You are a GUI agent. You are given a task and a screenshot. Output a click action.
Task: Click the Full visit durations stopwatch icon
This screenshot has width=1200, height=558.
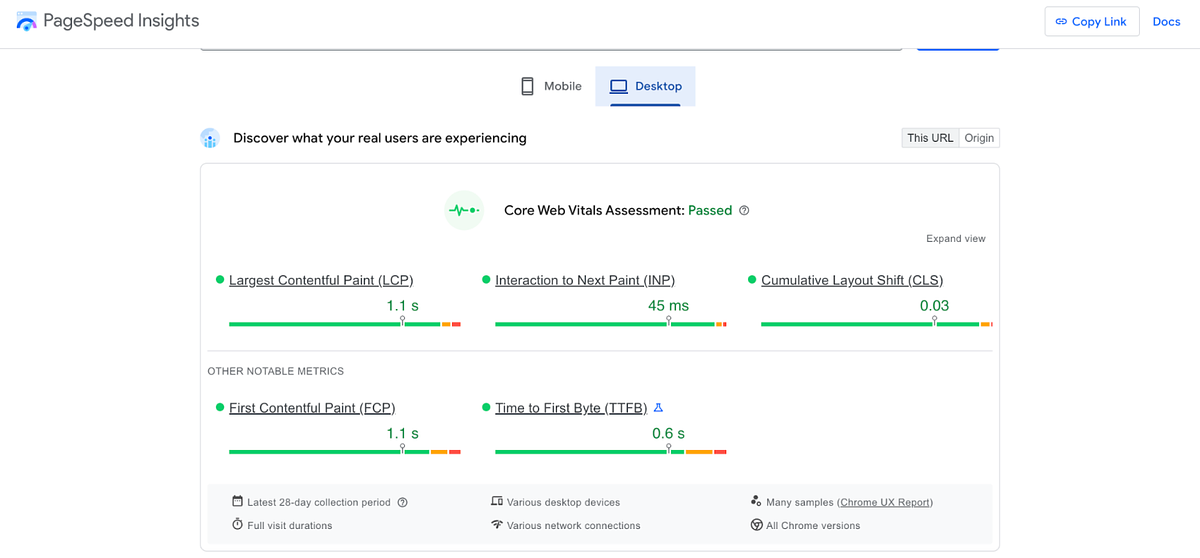pyautogui.click(x=237, y=525)
